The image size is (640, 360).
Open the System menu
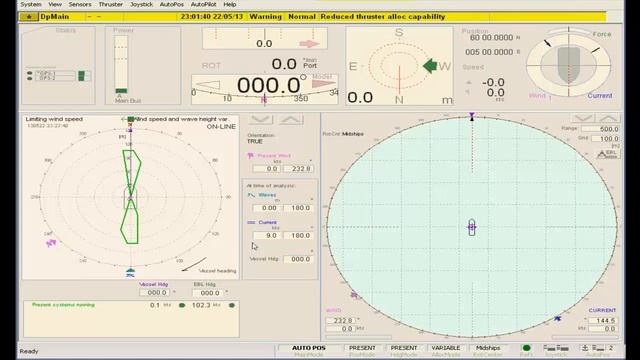tap(31, 4)
